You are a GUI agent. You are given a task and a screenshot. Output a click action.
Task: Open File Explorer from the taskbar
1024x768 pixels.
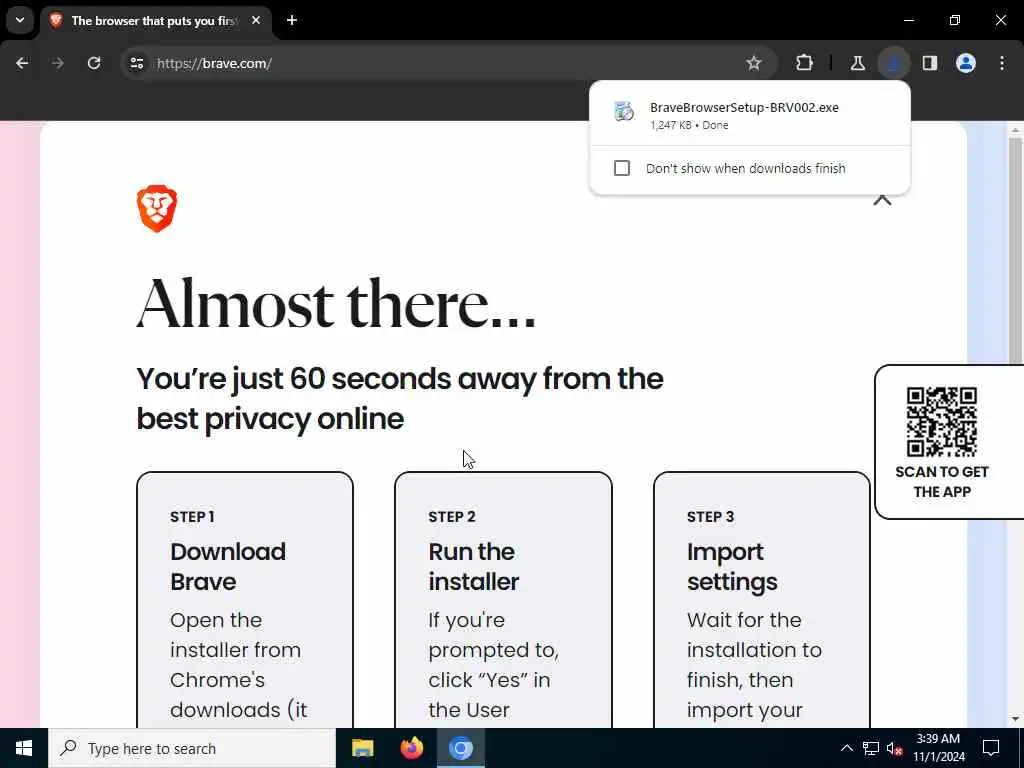[x=362, y=748]
